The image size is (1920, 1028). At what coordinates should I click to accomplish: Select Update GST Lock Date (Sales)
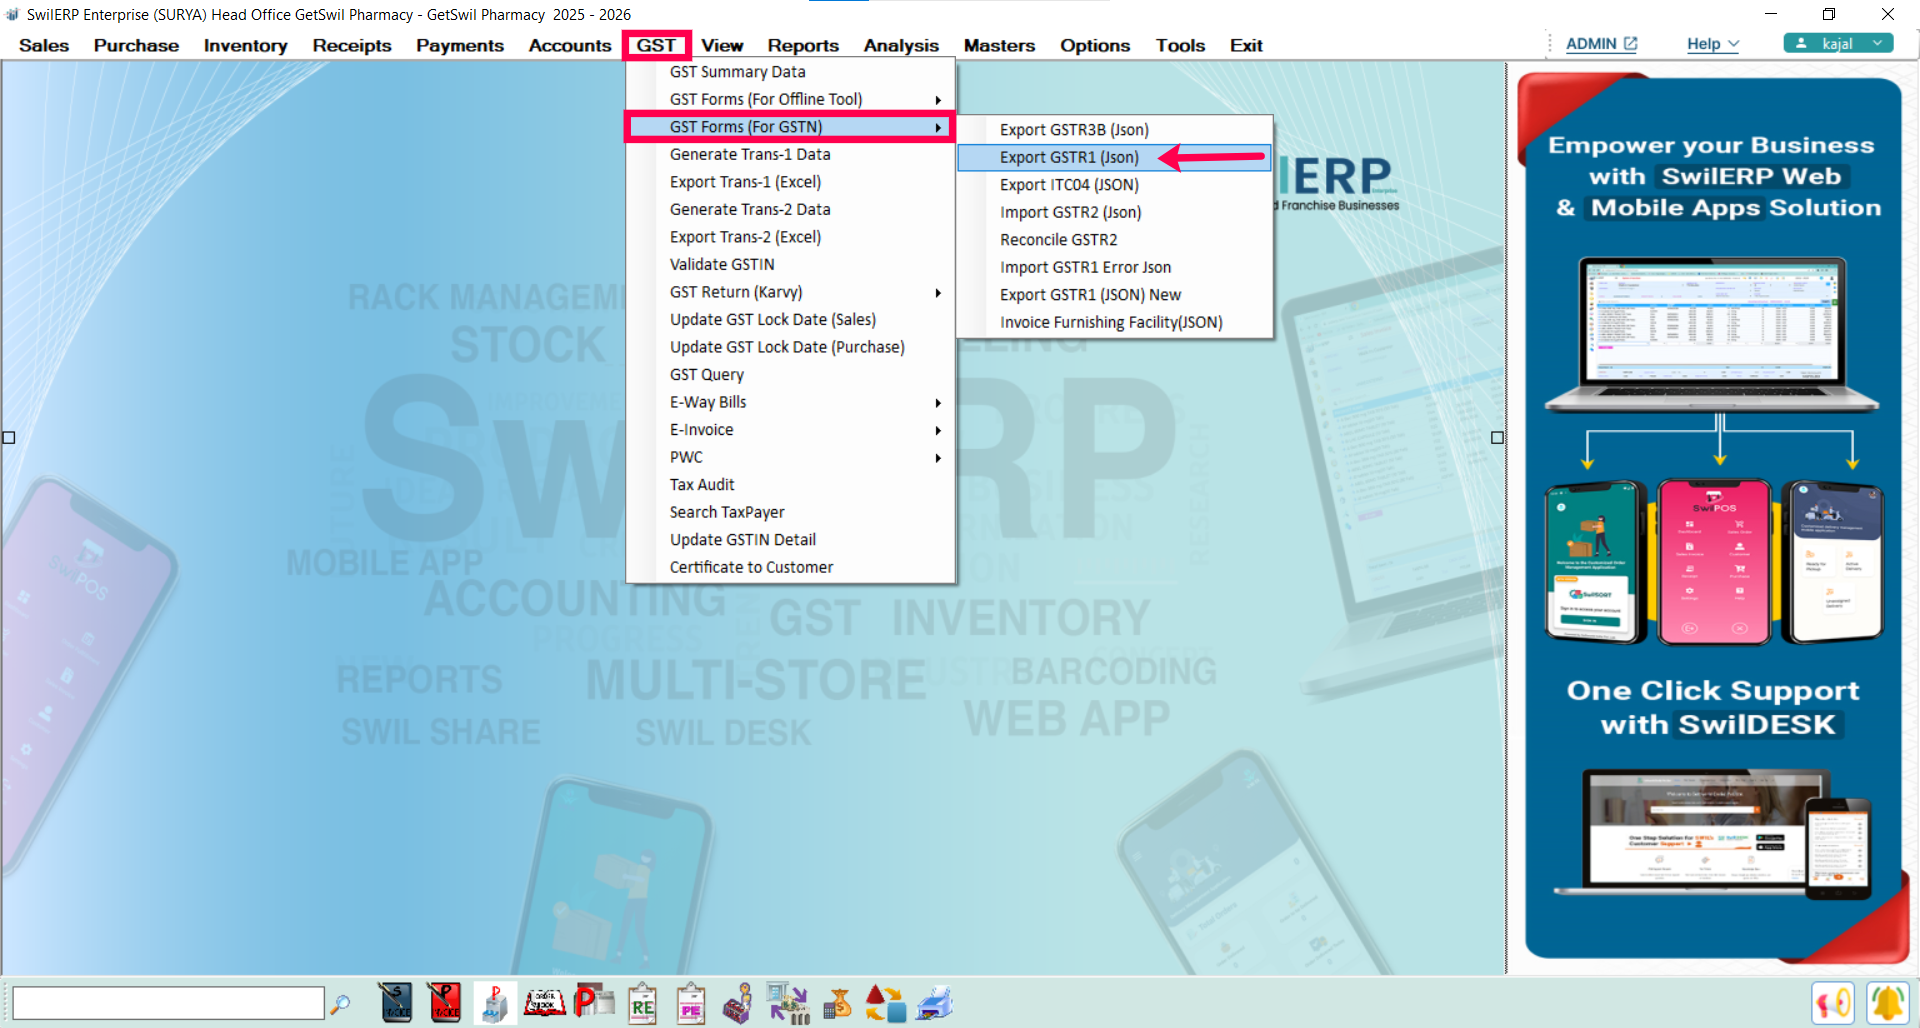(791, 320)
